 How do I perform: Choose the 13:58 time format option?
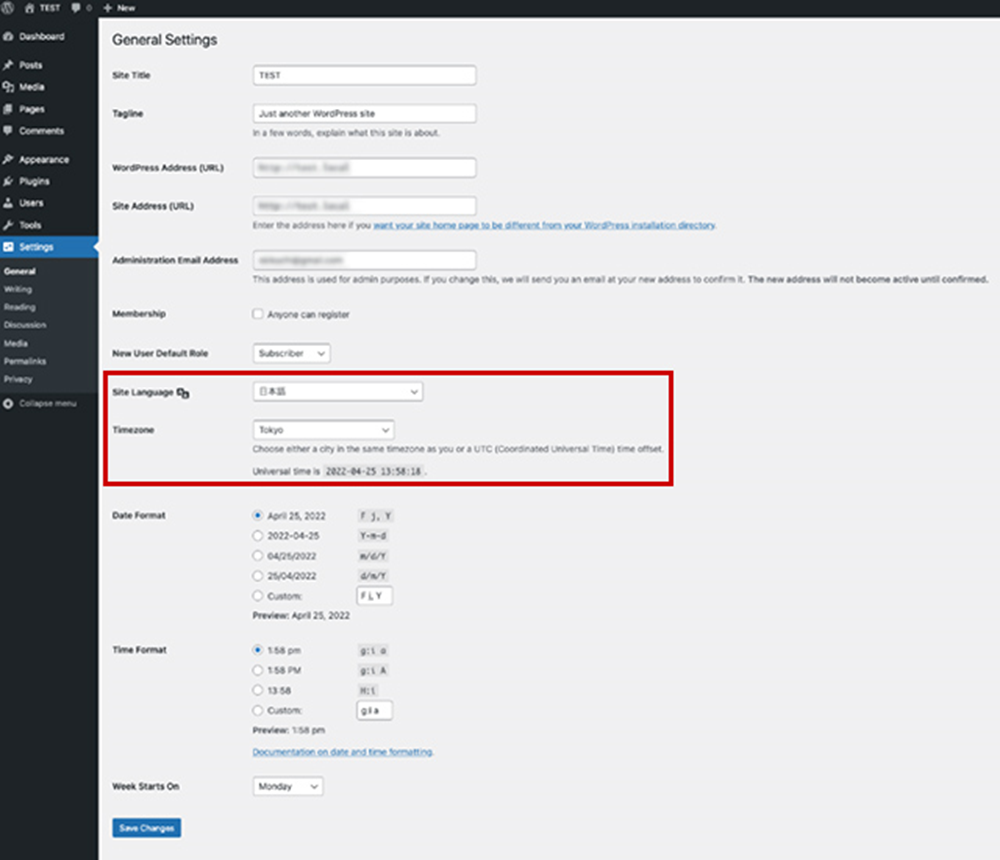(x=258, y=690)
